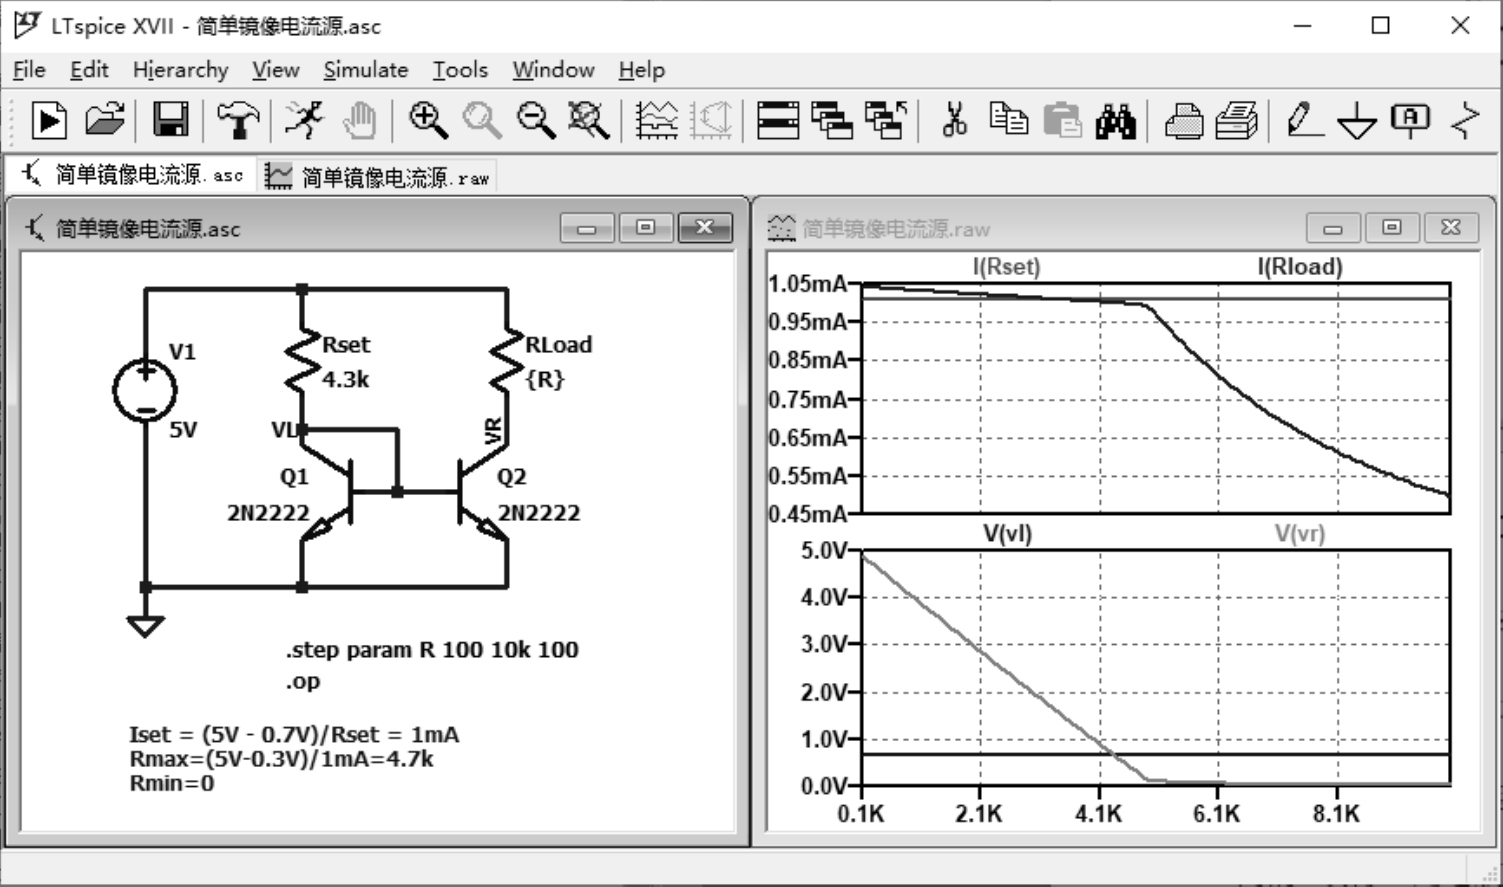Zoom in with the plus magnifier icon
This screenshot has width=1503, height=887.
tap(428, 121)
